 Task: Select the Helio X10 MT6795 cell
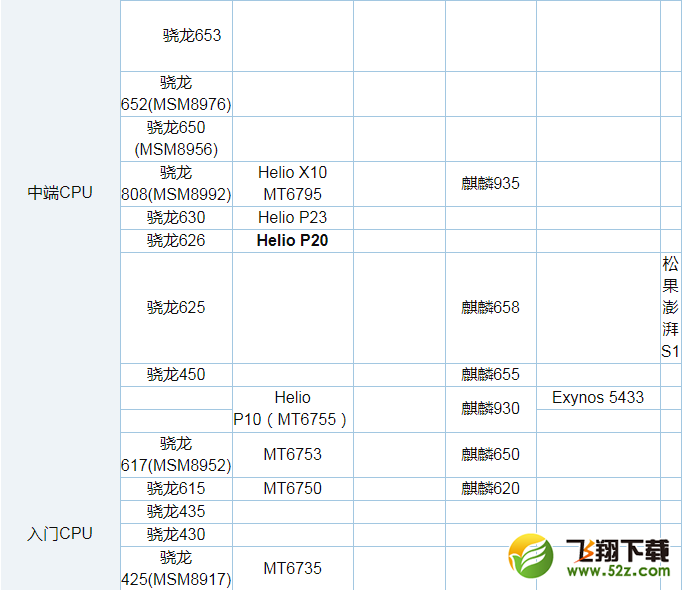coord(292,183)
